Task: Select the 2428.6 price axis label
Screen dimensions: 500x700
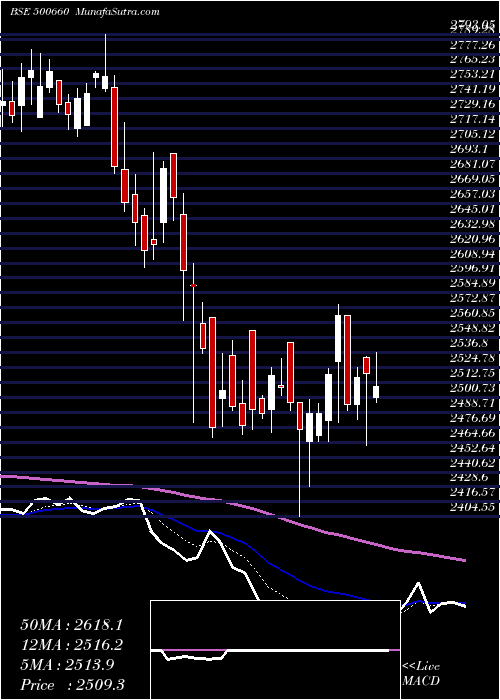Action: point(469,479)
